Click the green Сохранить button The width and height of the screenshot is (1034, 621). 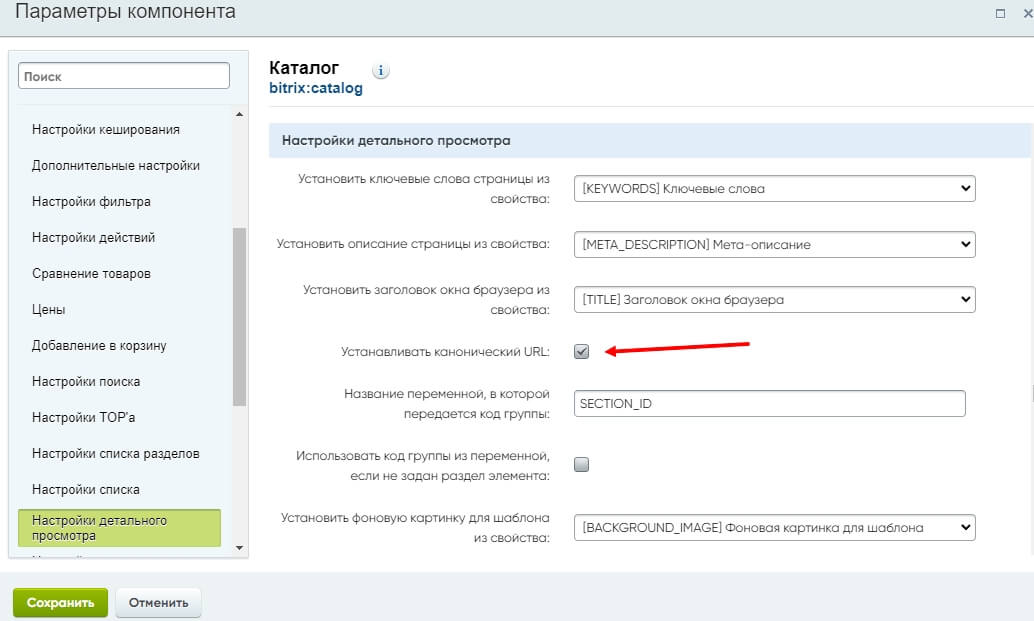click(x=60, y=603)
